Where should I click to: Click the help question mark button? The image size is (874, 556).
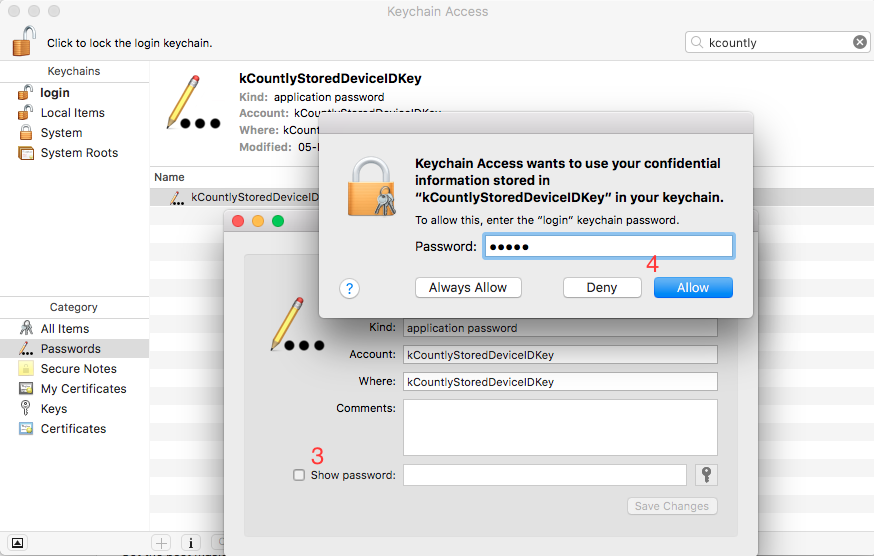point(349,288)
